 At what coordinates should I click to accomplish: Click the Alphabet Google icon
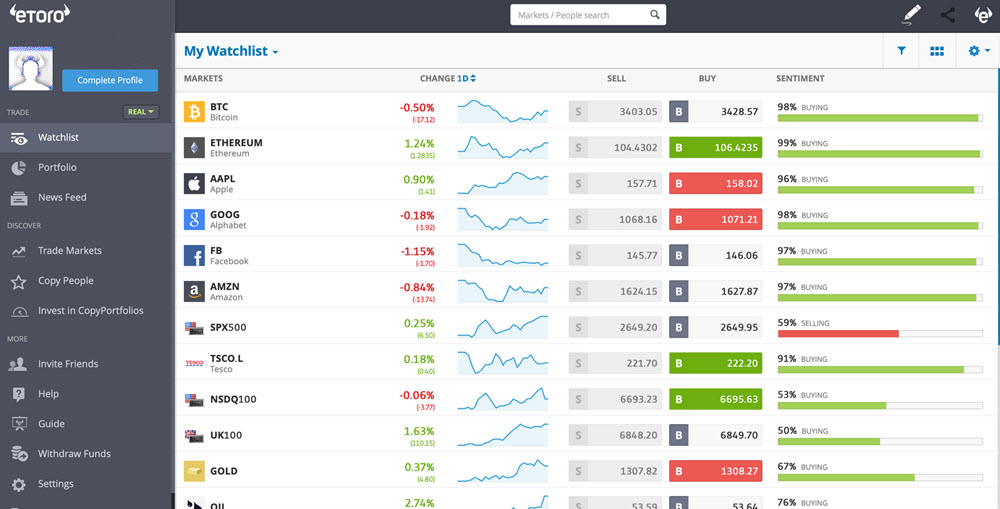pyautogui.click(x=195, y=219)
